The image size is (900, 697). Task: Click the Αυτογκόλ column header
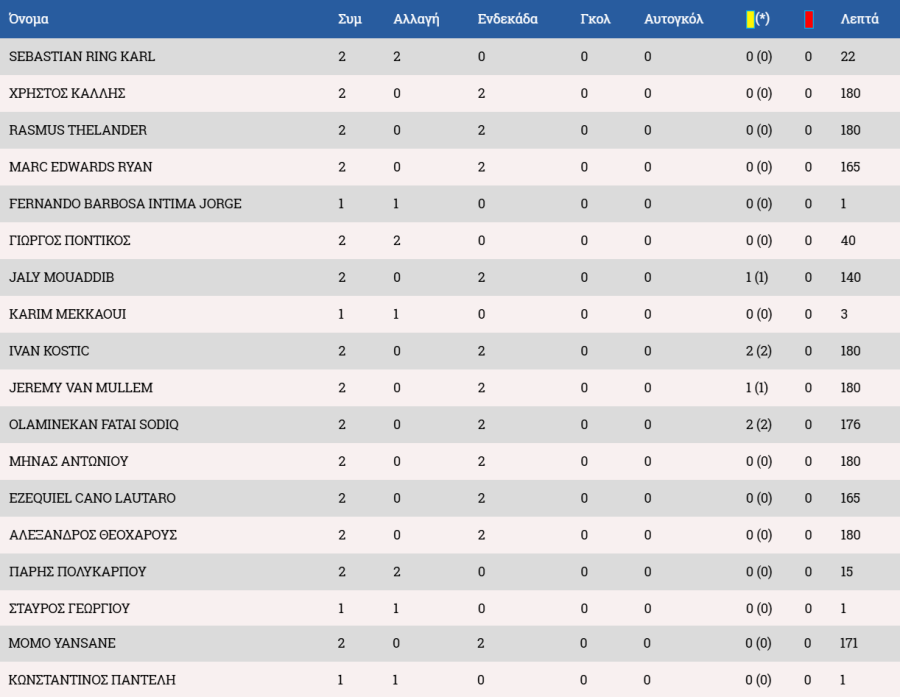click(673, 19)
